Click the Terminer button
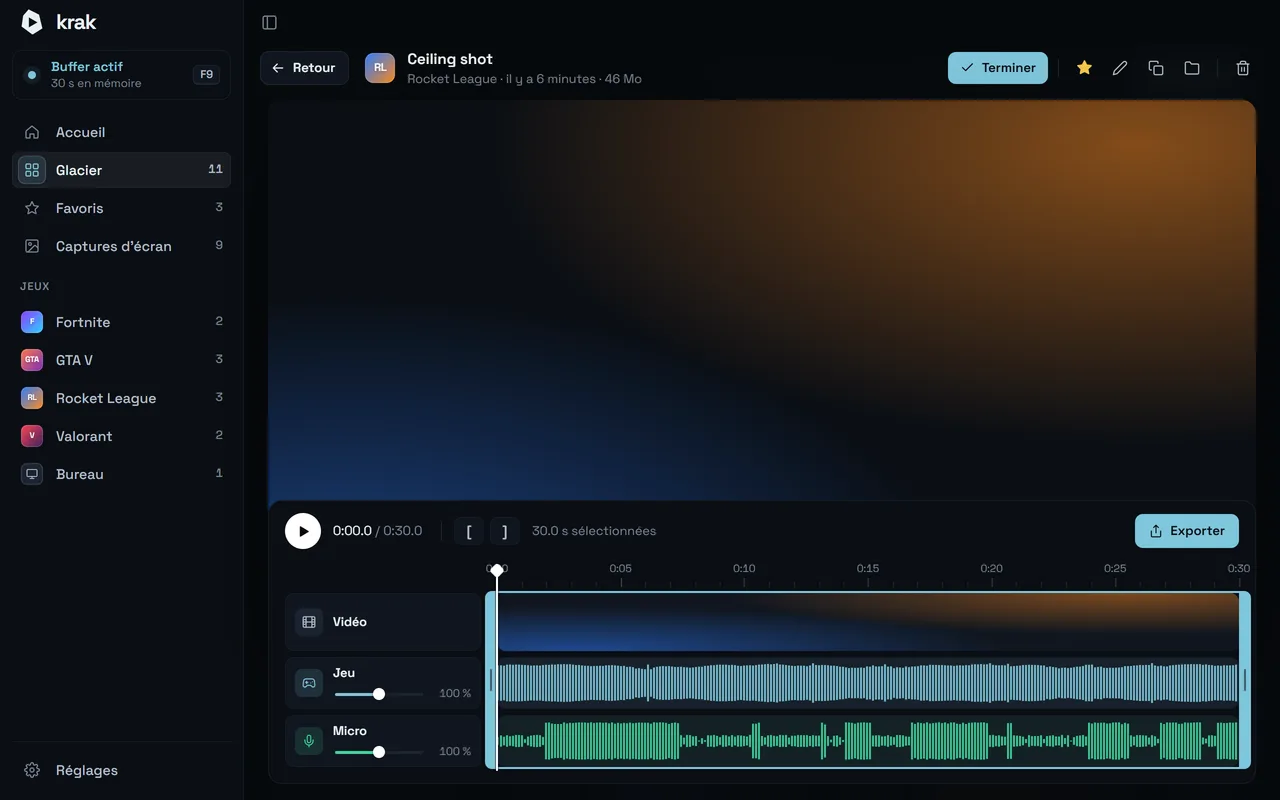Screen dimensions: 1280x800 (998, 68)
